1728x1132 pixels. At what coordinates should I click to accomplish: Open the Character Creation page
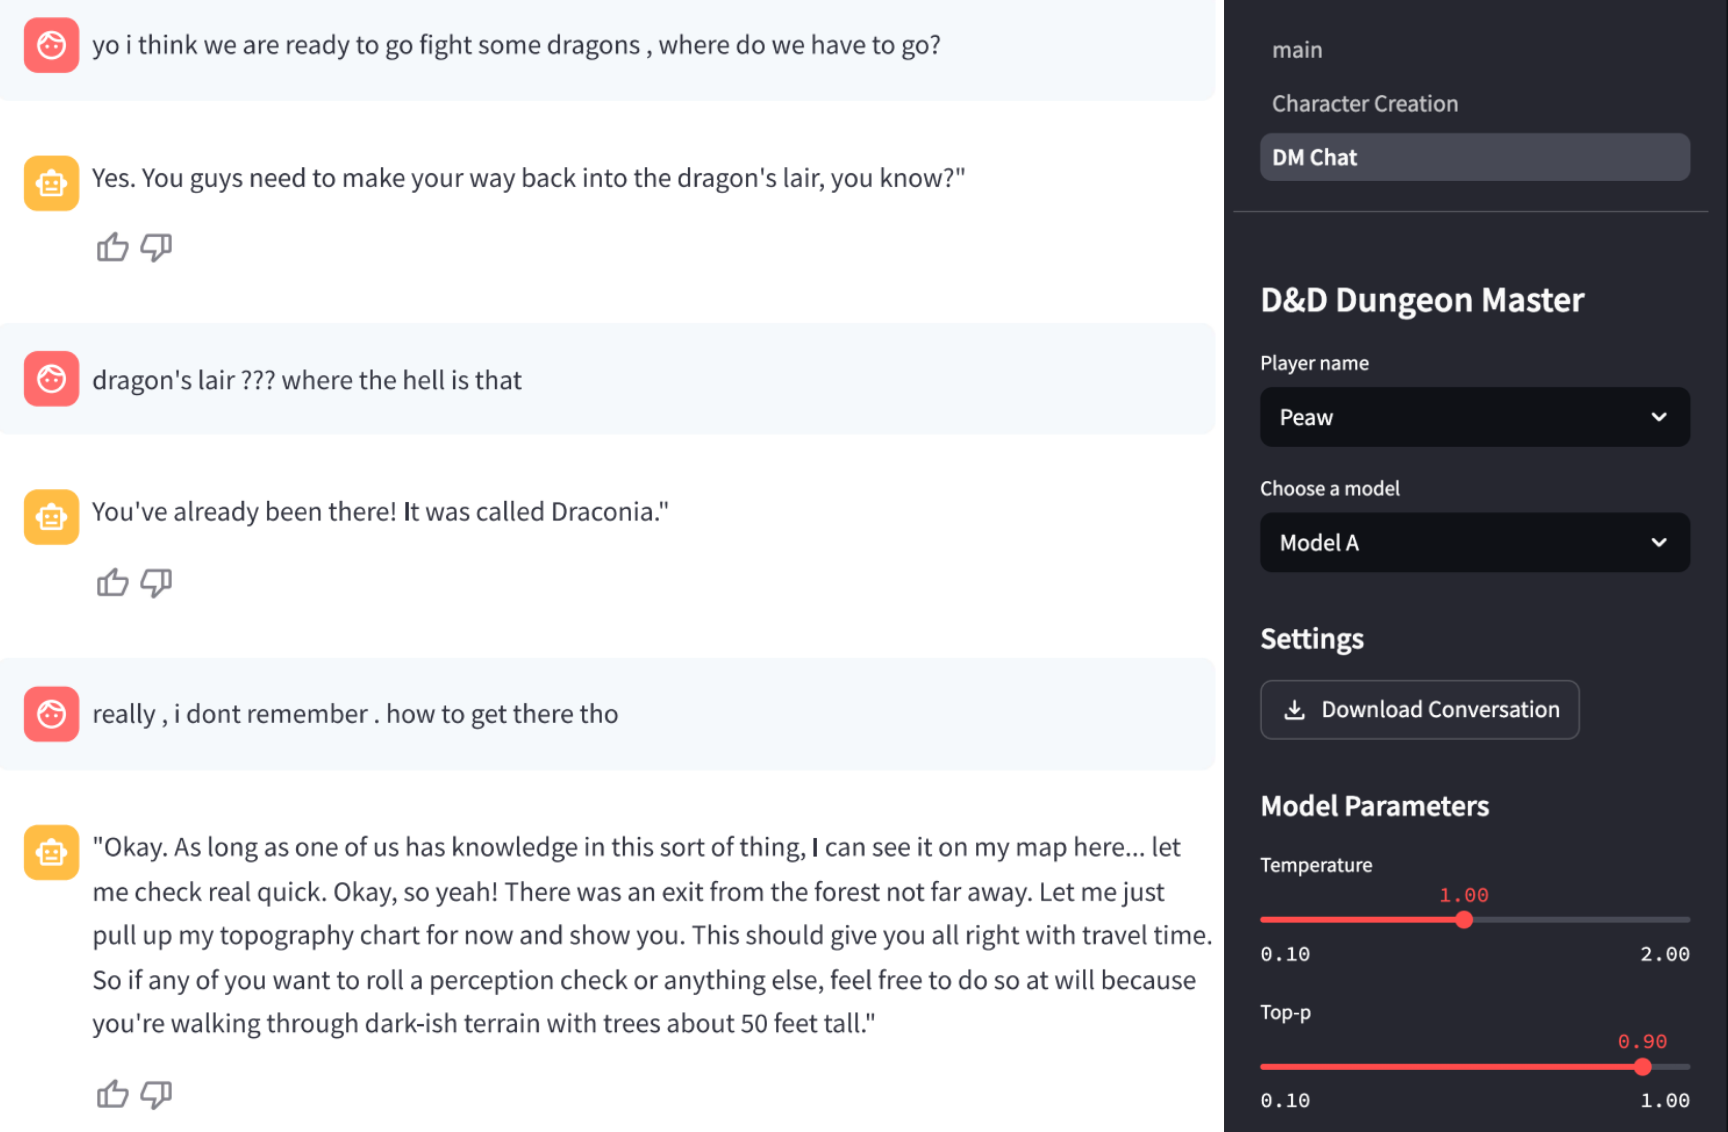[x=1364, y=104]
